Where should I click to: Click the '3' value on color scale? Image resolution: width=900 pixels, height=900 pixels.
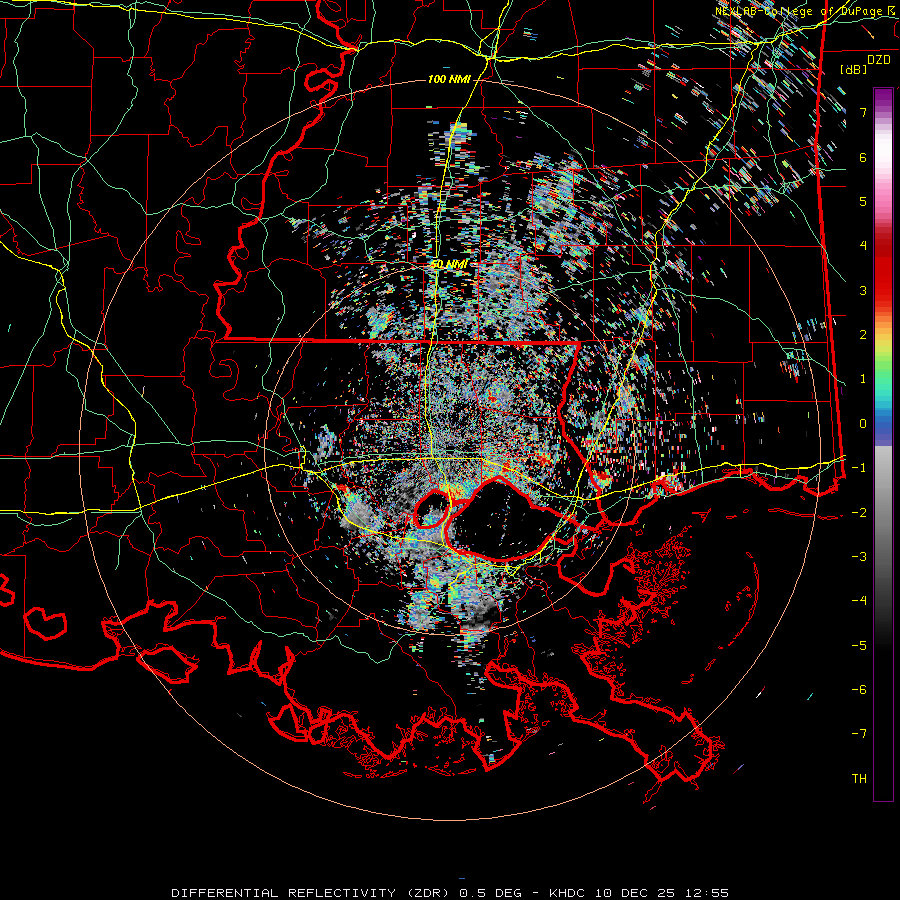(863, 290)
